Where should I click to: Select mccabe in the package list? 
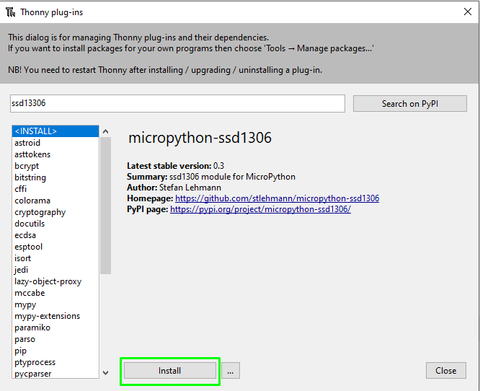click(x=55, y=293)
